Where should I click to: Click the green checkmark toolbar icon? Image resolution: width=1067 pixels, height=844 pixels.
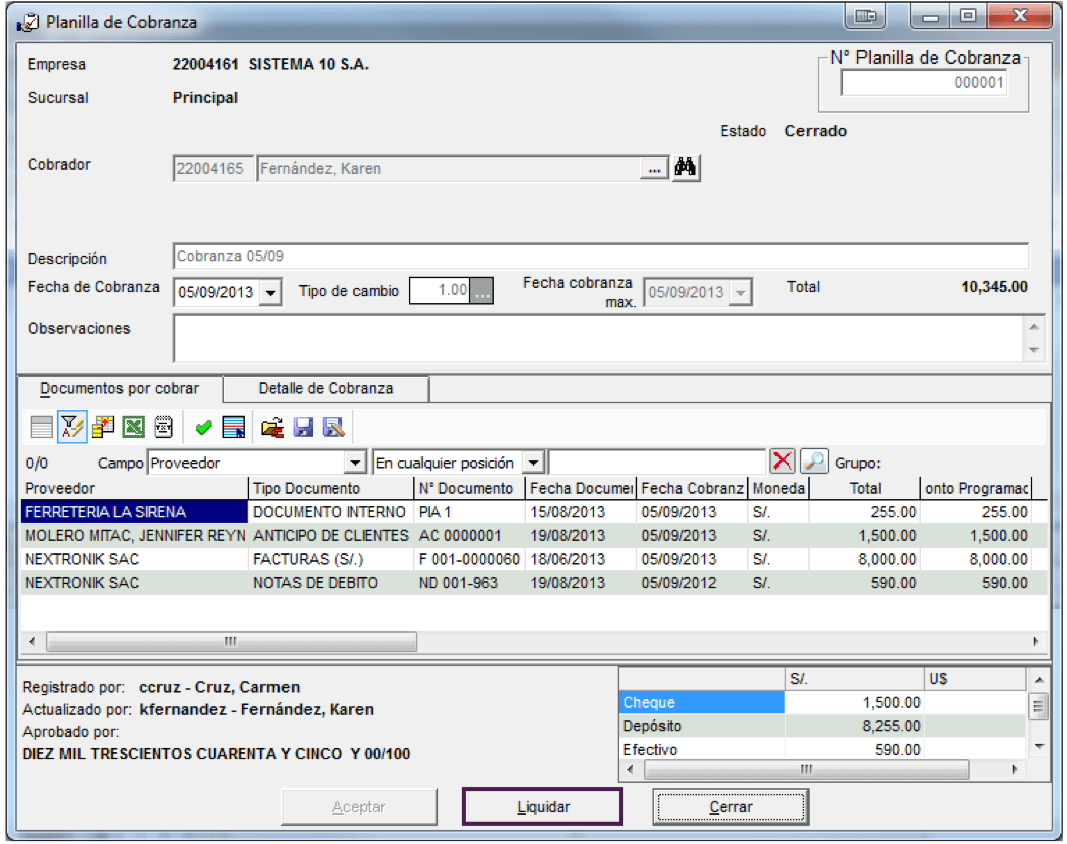click(x=203, y=427)
